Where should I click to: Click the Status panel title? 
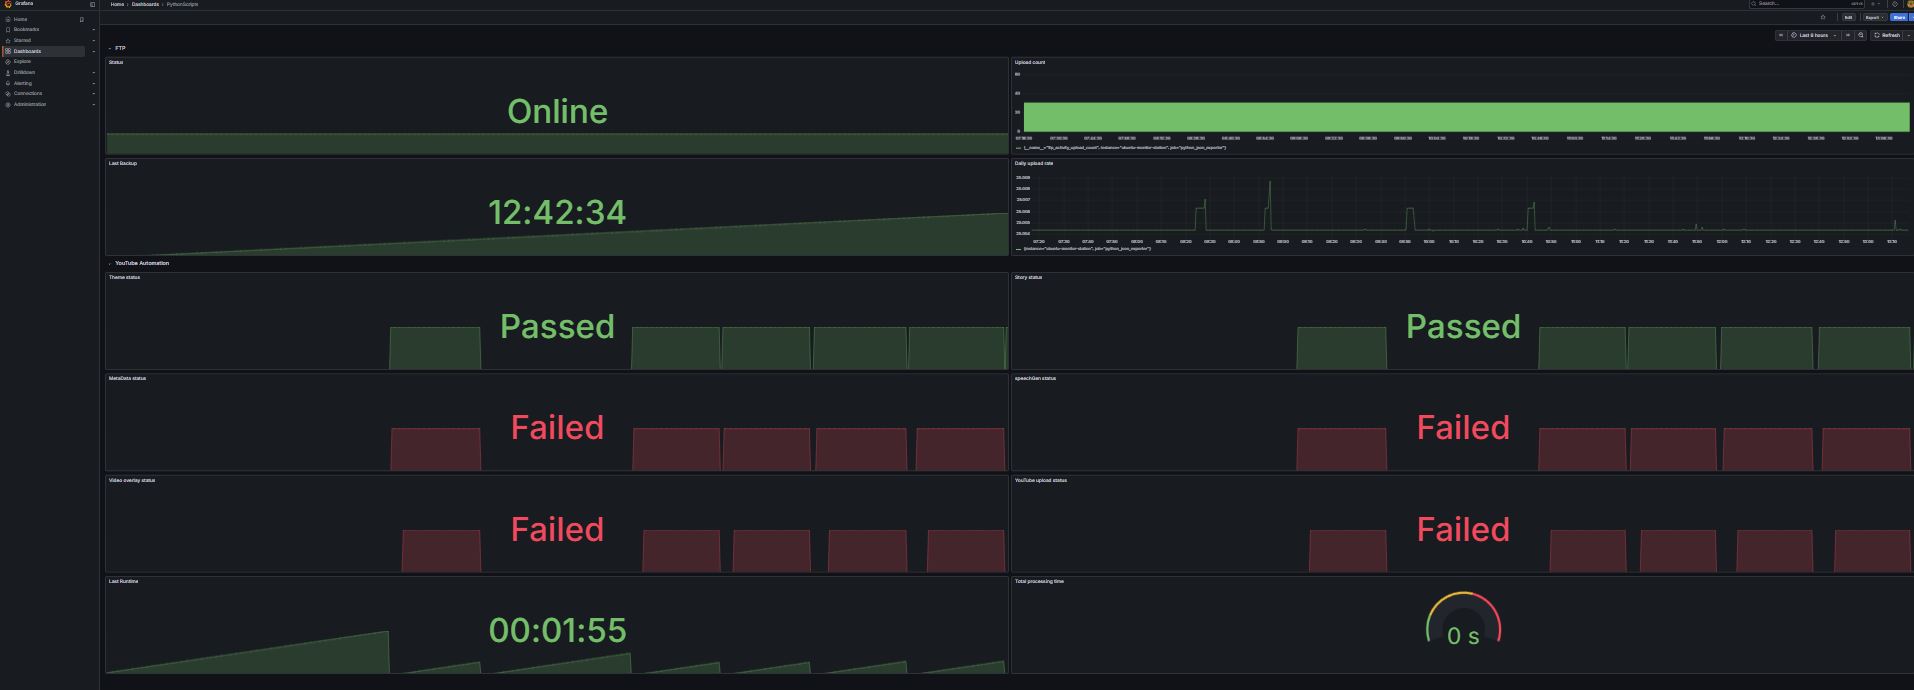(x=116, y=62)
